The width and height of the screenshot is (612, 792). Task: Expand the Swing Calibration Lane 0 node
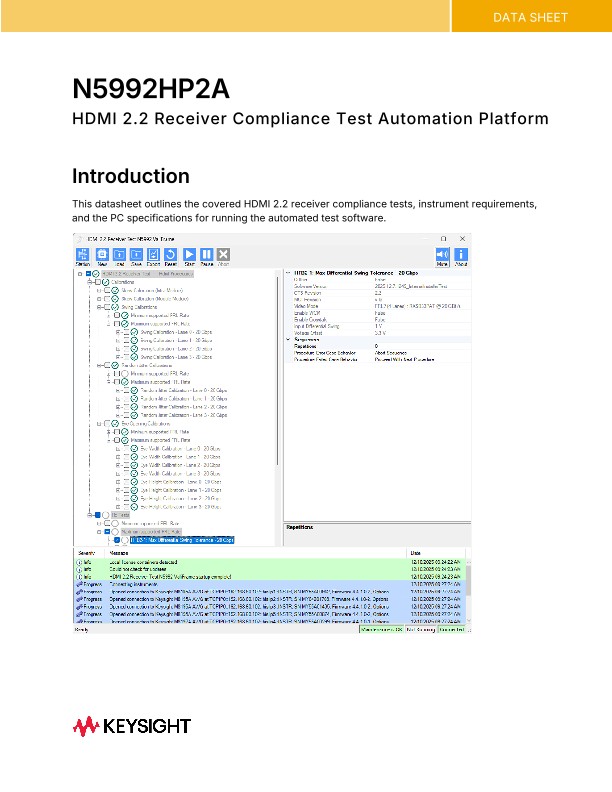118,332
